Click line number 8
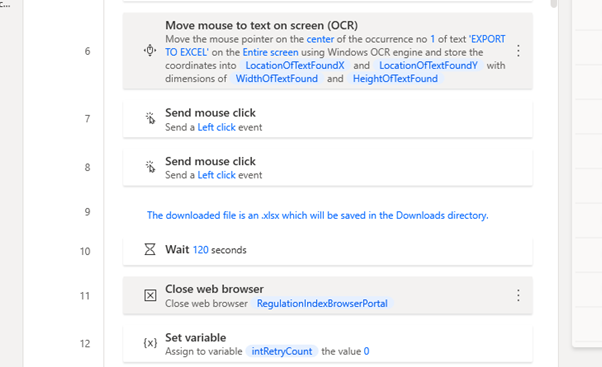This screenshot has width=602, height=367. [x=87, y=167]
